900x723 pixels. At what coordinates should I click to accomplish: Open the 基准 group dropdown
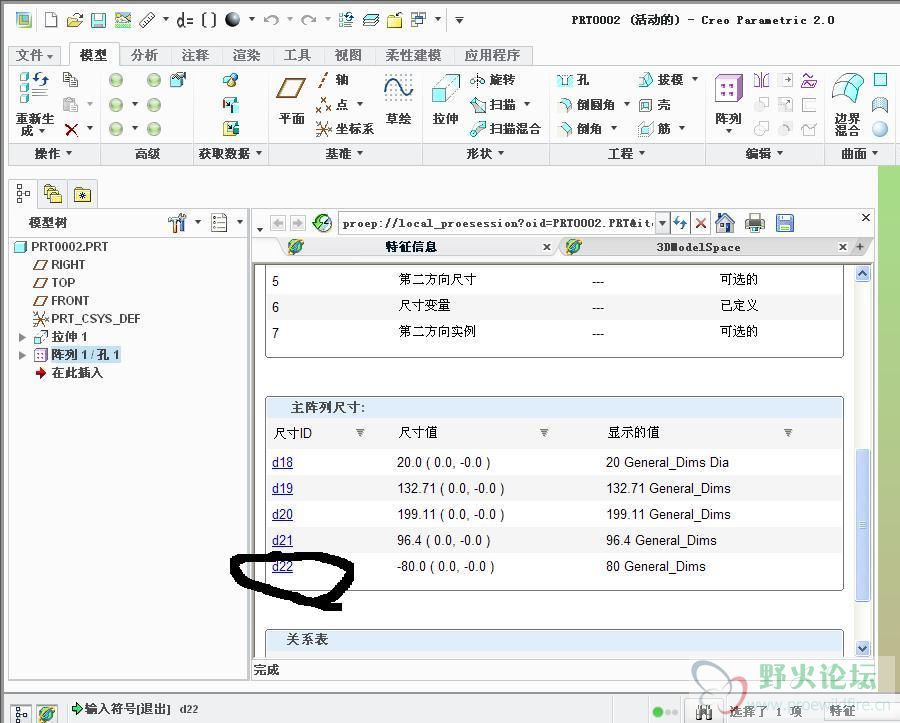pos(344,153)
